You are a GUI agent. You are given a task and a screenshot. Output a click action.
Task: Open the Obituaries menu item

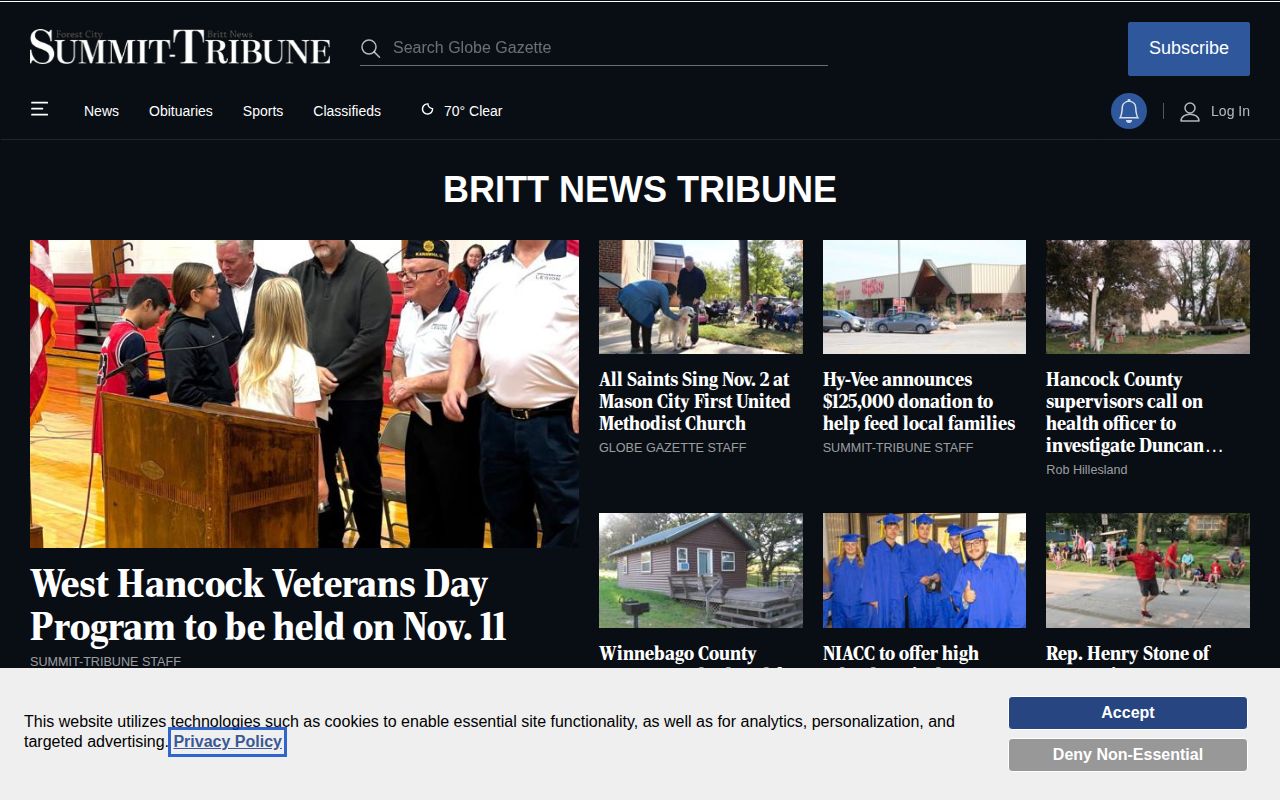tap(181, 111)
